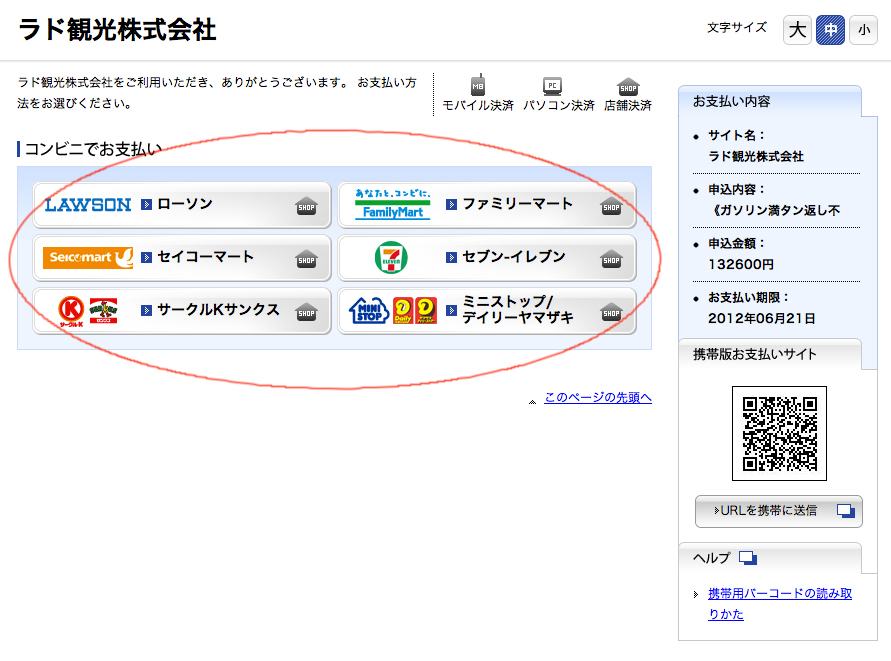Click the Lawson logo icon
The image size is (891, 661).
pos(88,205)
